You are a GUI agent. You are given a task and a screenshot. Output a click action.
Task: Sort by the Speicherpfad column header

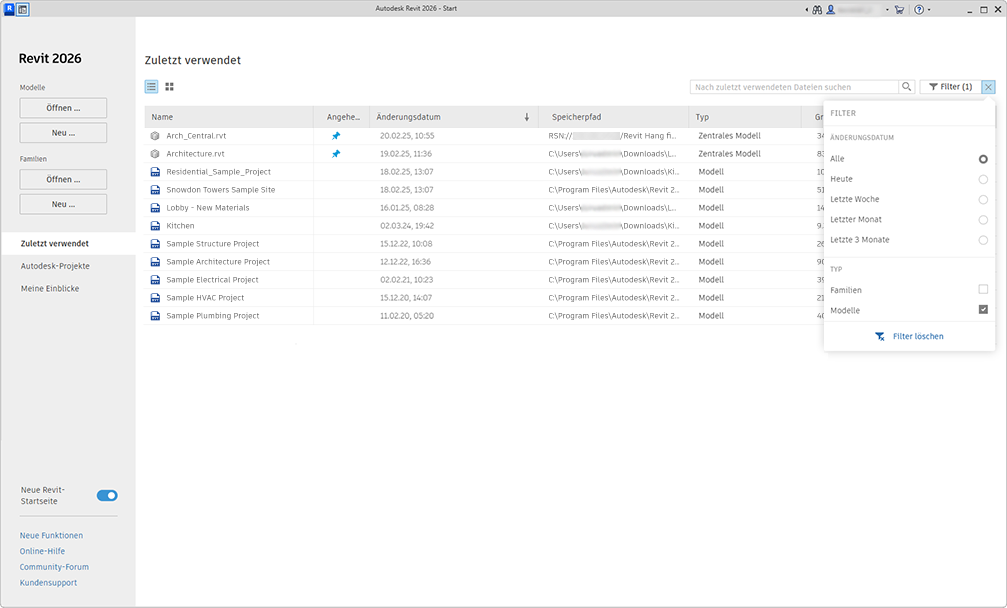tap(613, 117)
